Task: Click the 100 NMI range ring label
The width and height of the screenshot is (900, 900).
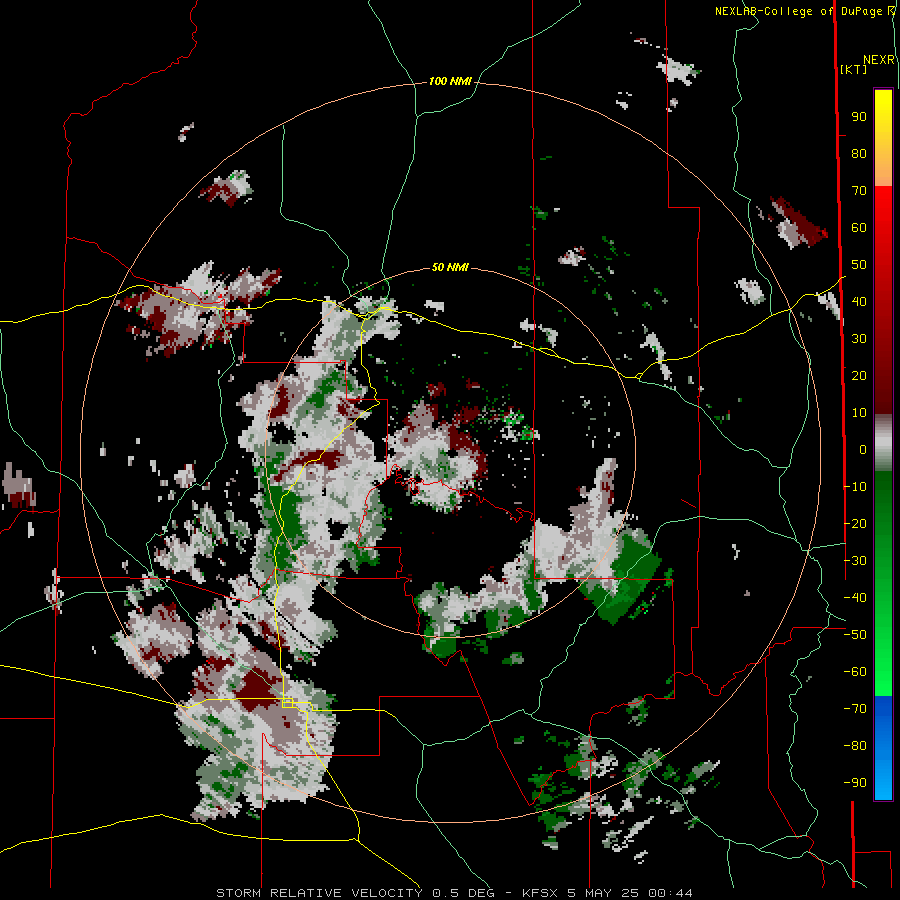Action: pyautogui.click(x=450, y=82)
